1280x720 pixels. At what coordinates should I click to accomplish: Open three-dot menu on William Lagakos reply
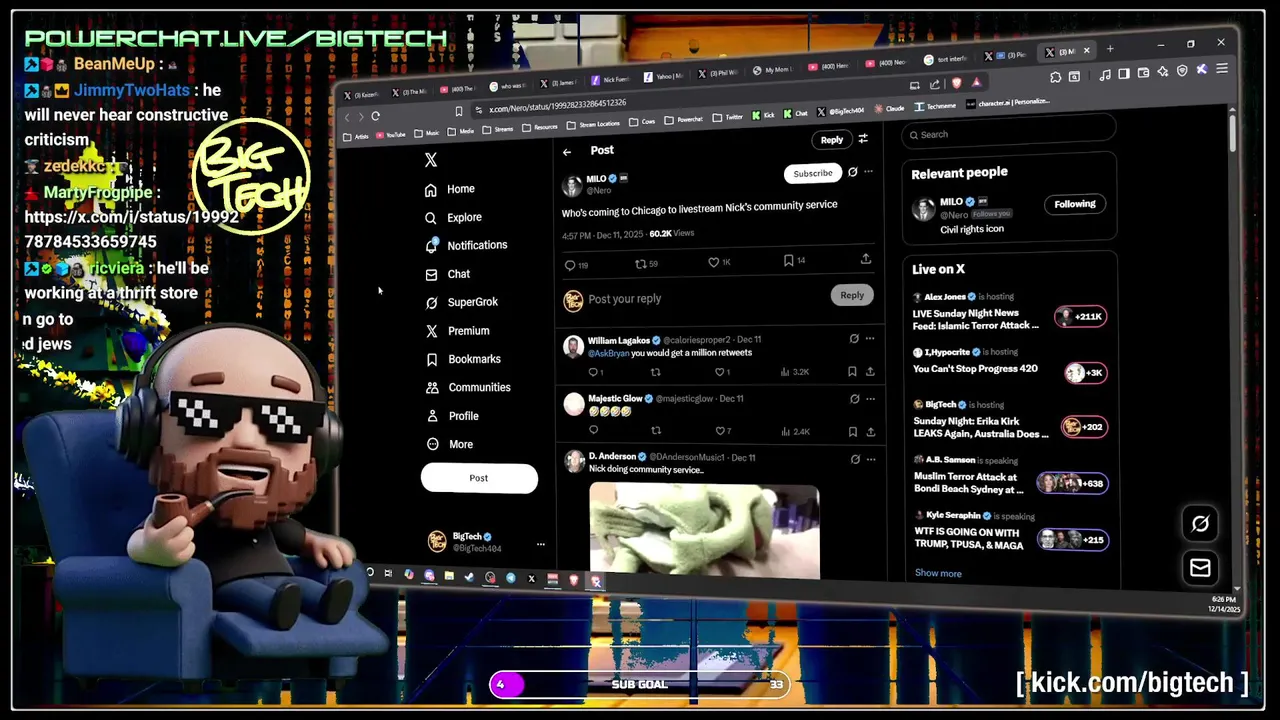tap(870, 338)
